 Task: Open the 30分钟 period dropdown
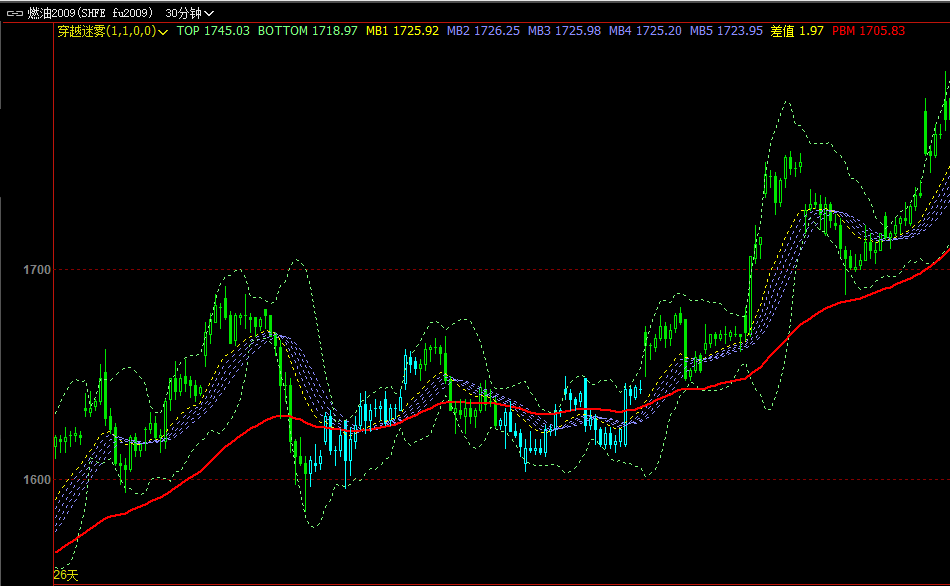(x=189, y=13)
